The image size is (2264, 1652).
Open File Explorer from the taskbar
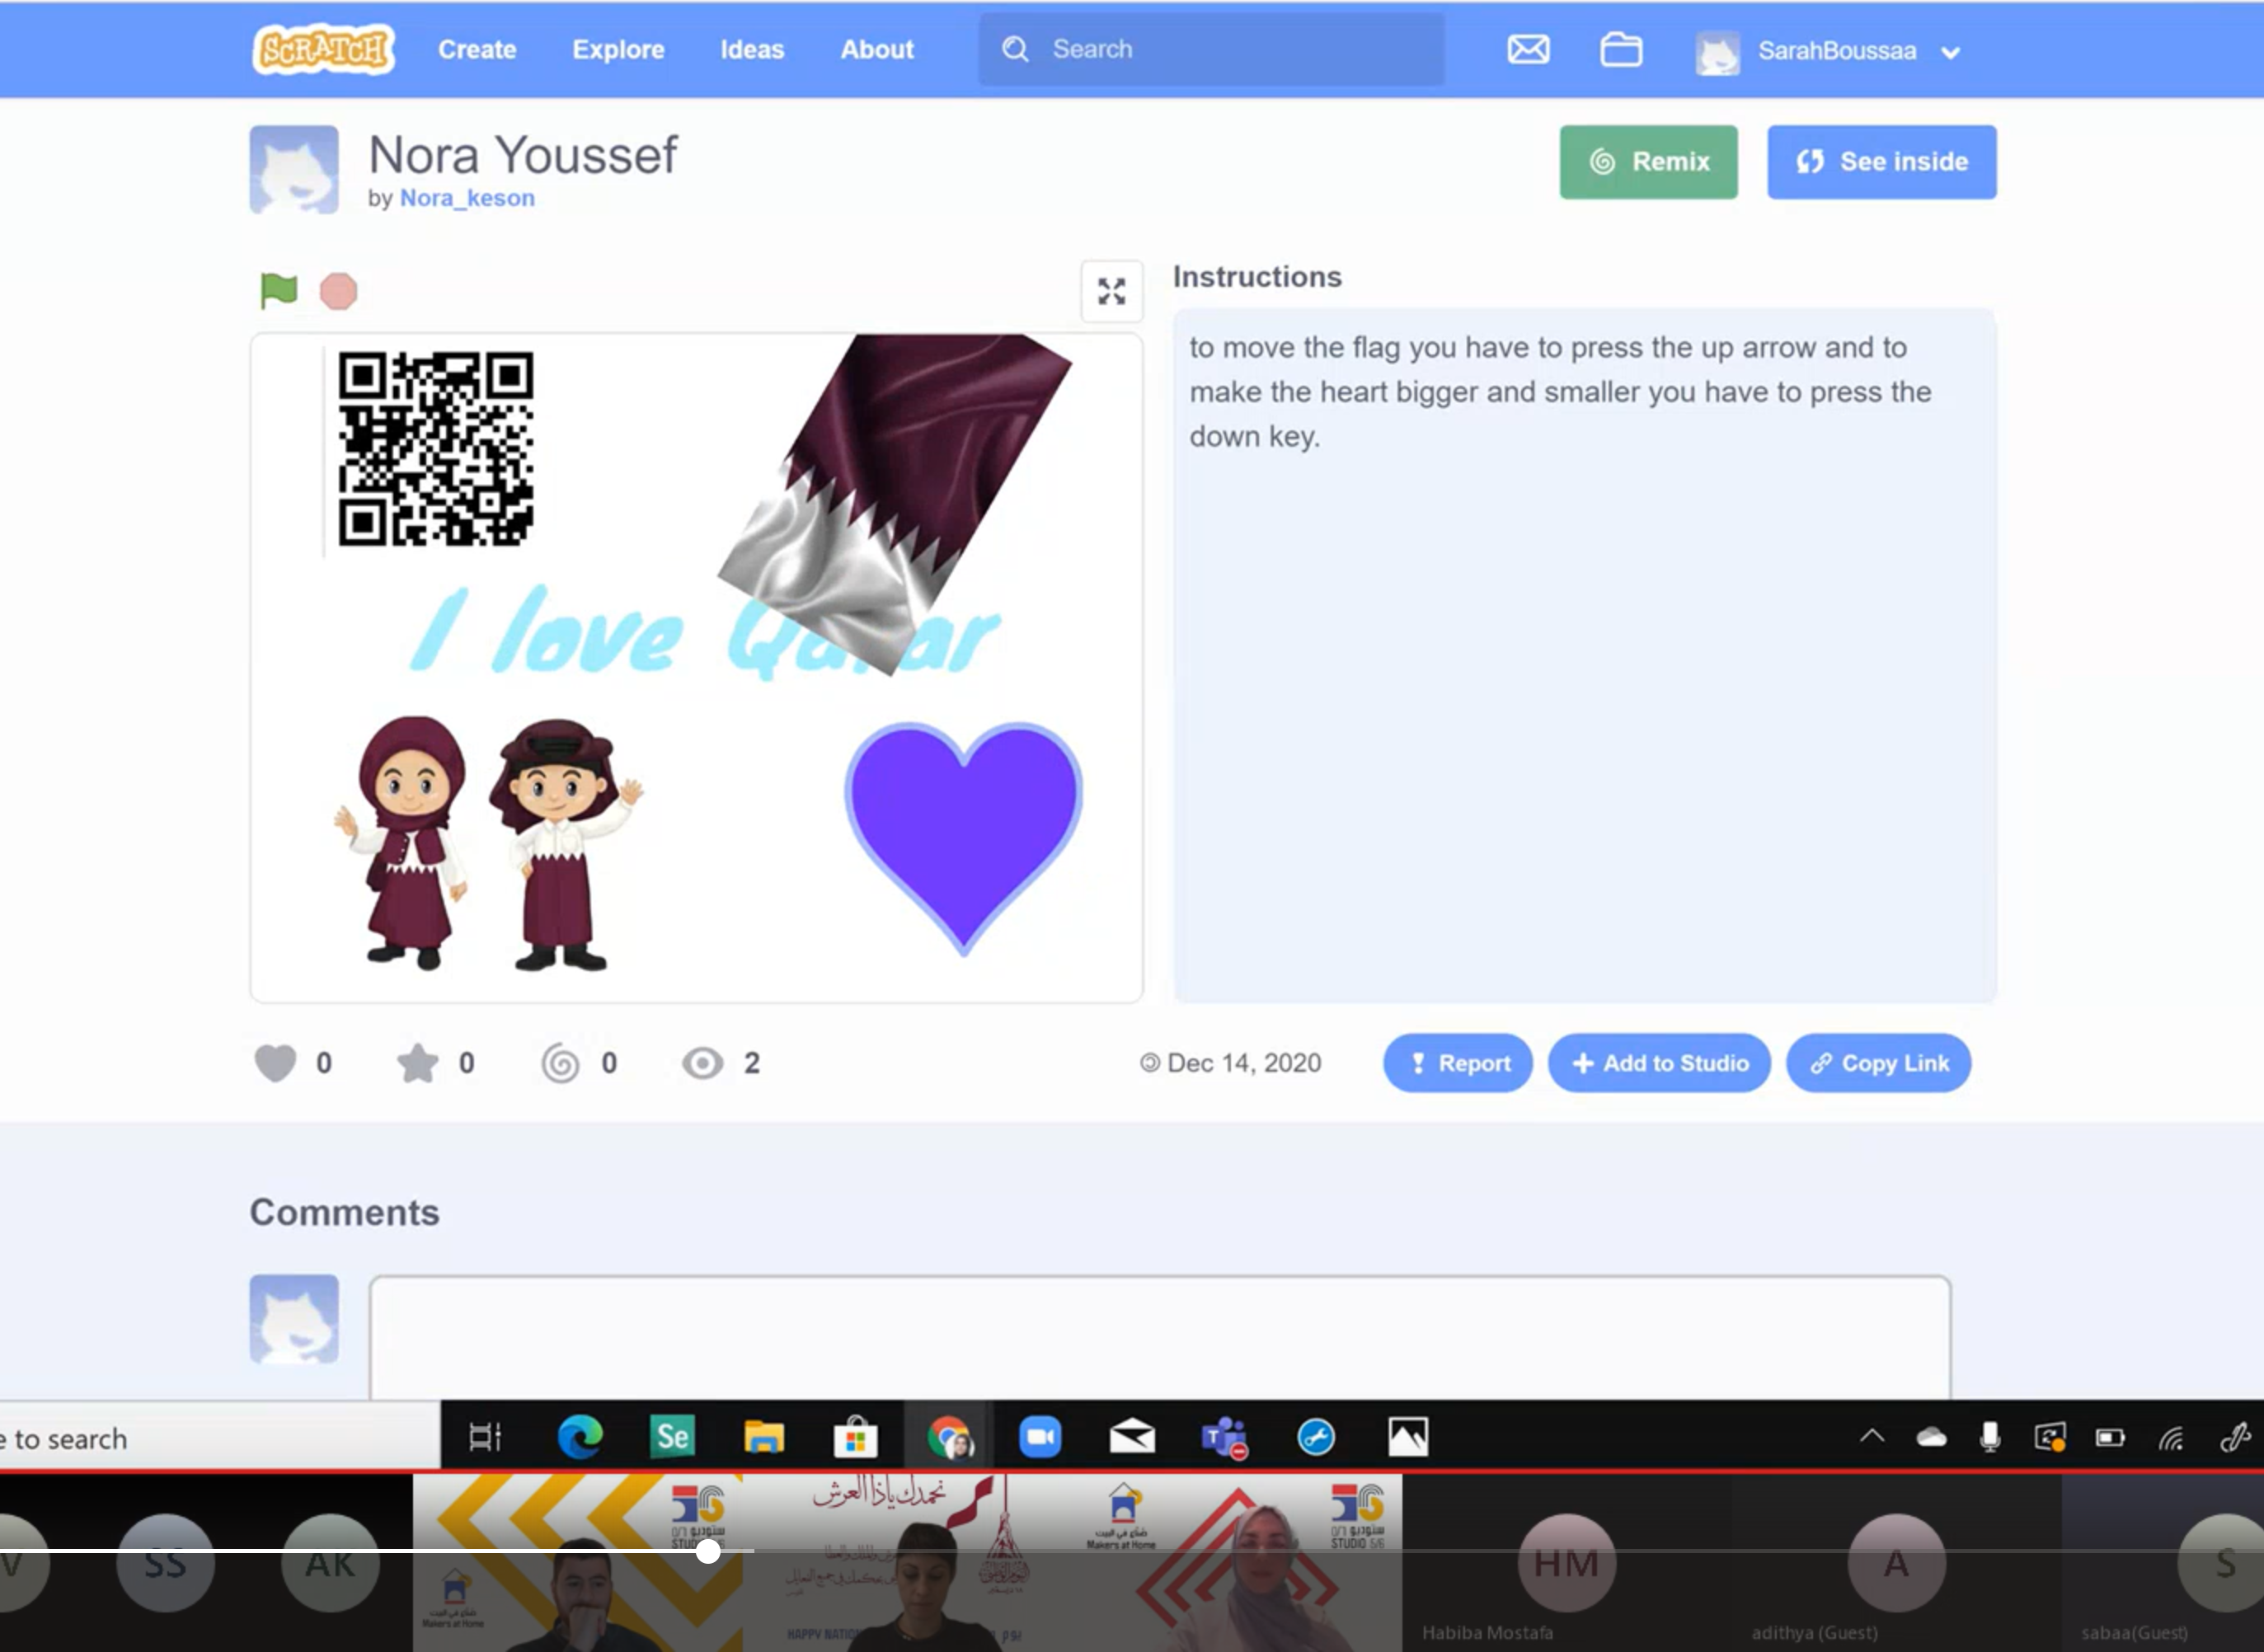pos(764,1437)
